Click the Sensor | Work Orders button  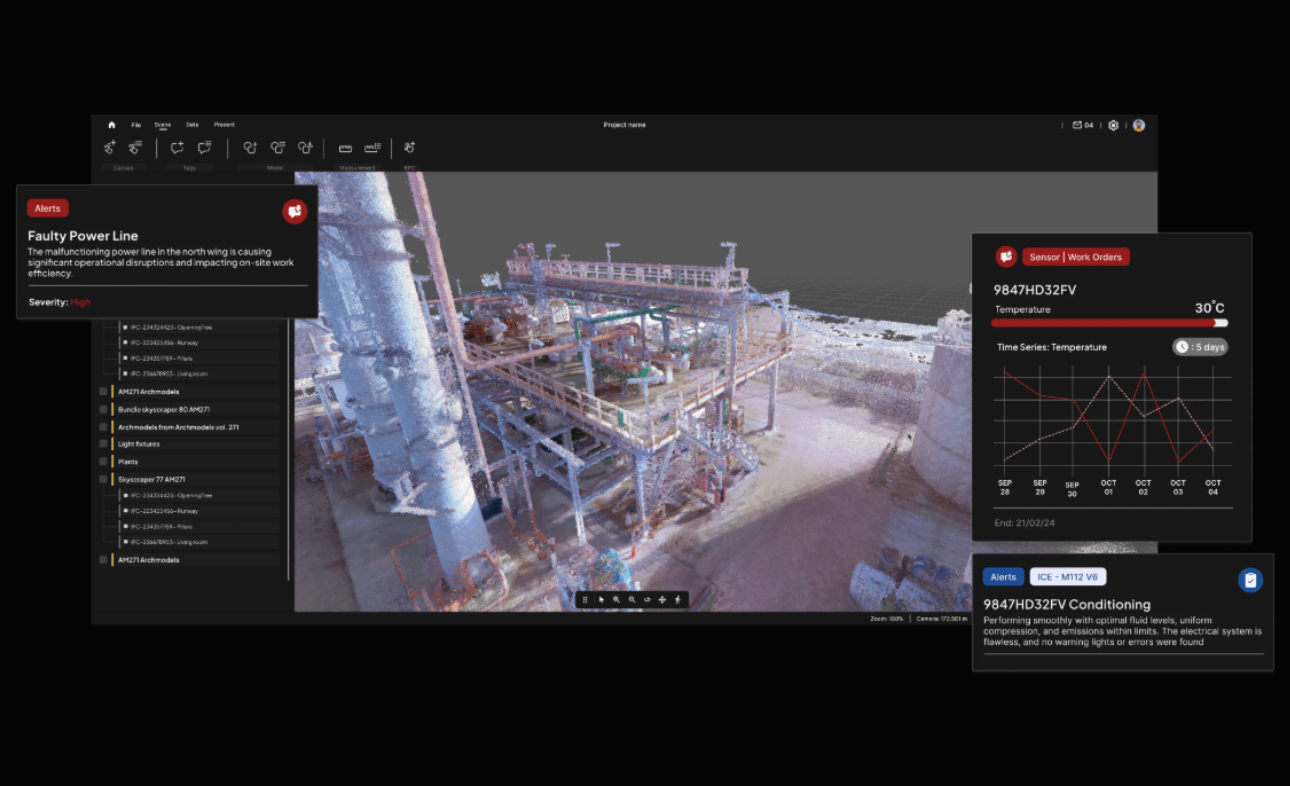coord(1075,257)
